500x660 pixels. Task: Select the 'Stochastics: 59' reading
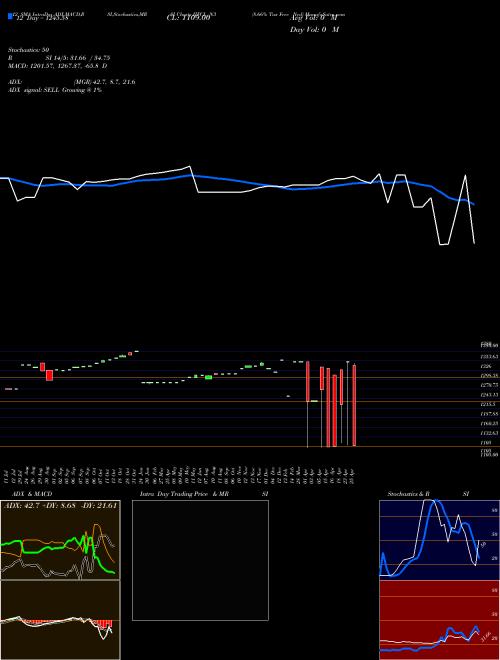pos(28,50)
